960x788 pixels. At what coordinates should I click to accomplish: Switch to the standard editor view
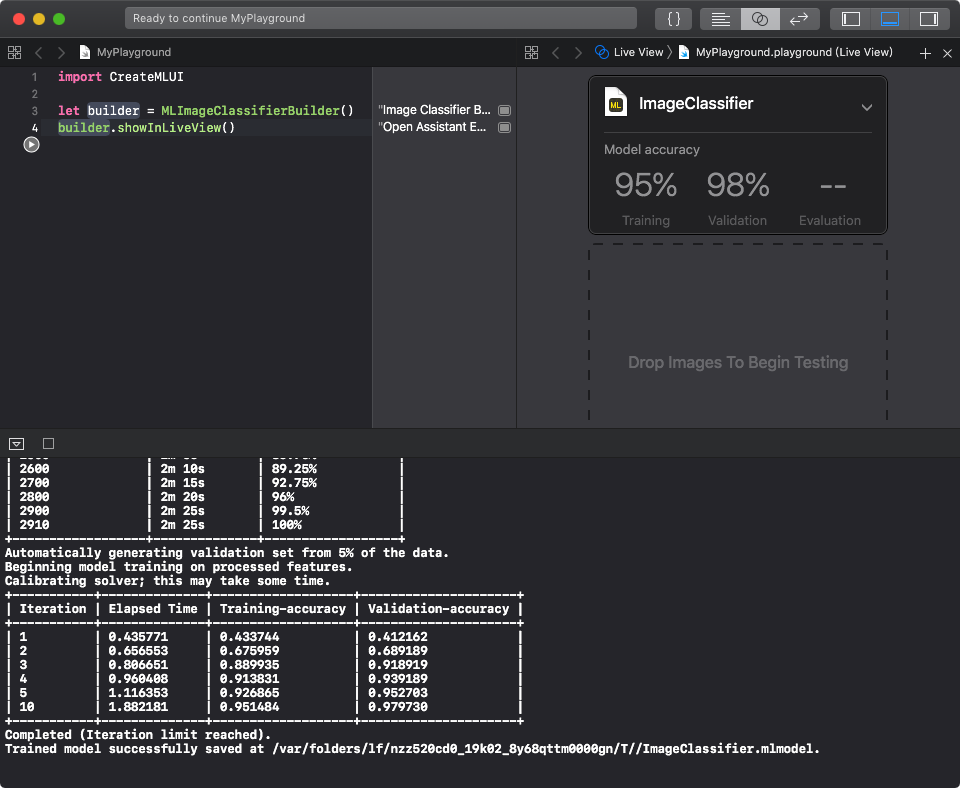tap(720, 19)
